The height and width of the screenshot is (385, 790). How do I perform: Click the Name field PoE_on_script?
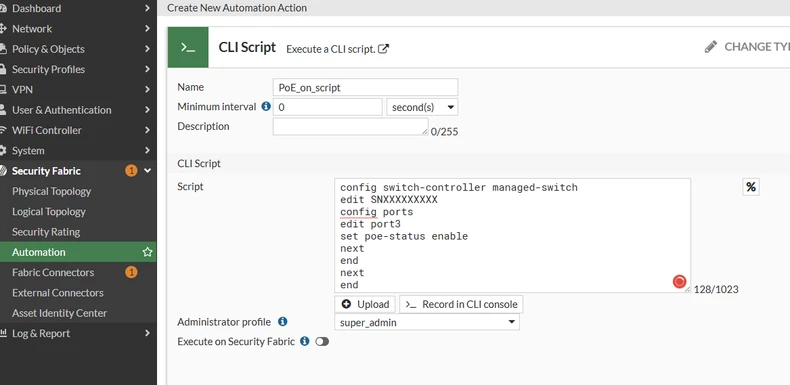point(365,87)
